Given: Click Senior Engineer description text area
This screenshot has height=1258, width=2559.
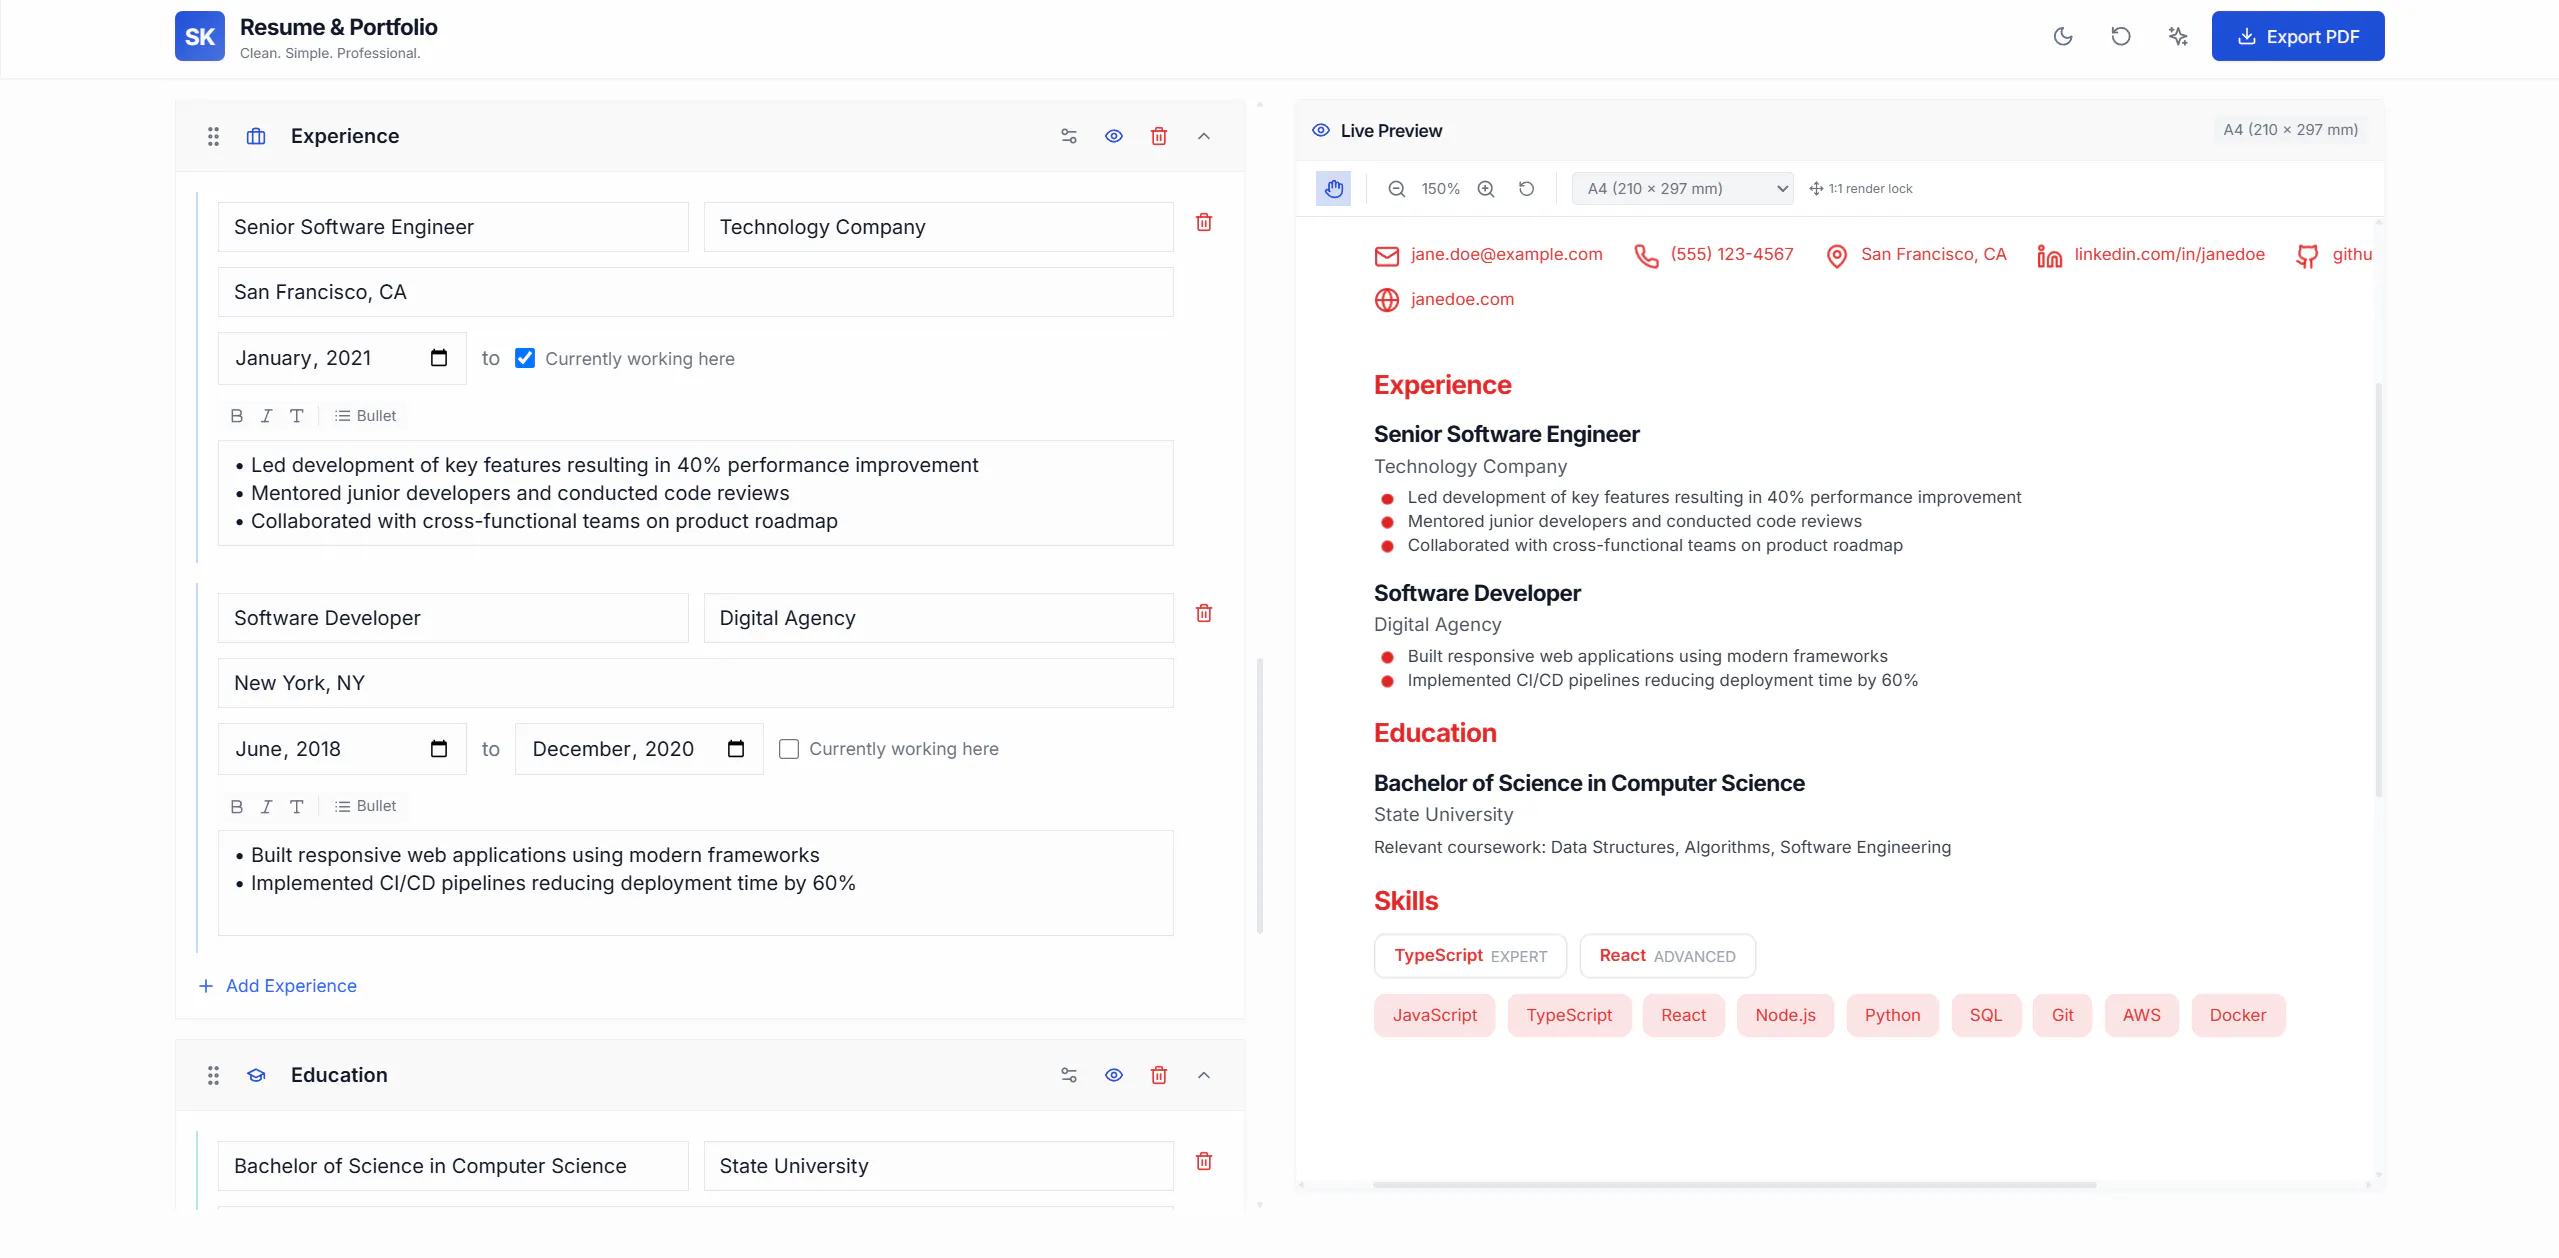Looking at the screenshot, I should tap(695, 493).
